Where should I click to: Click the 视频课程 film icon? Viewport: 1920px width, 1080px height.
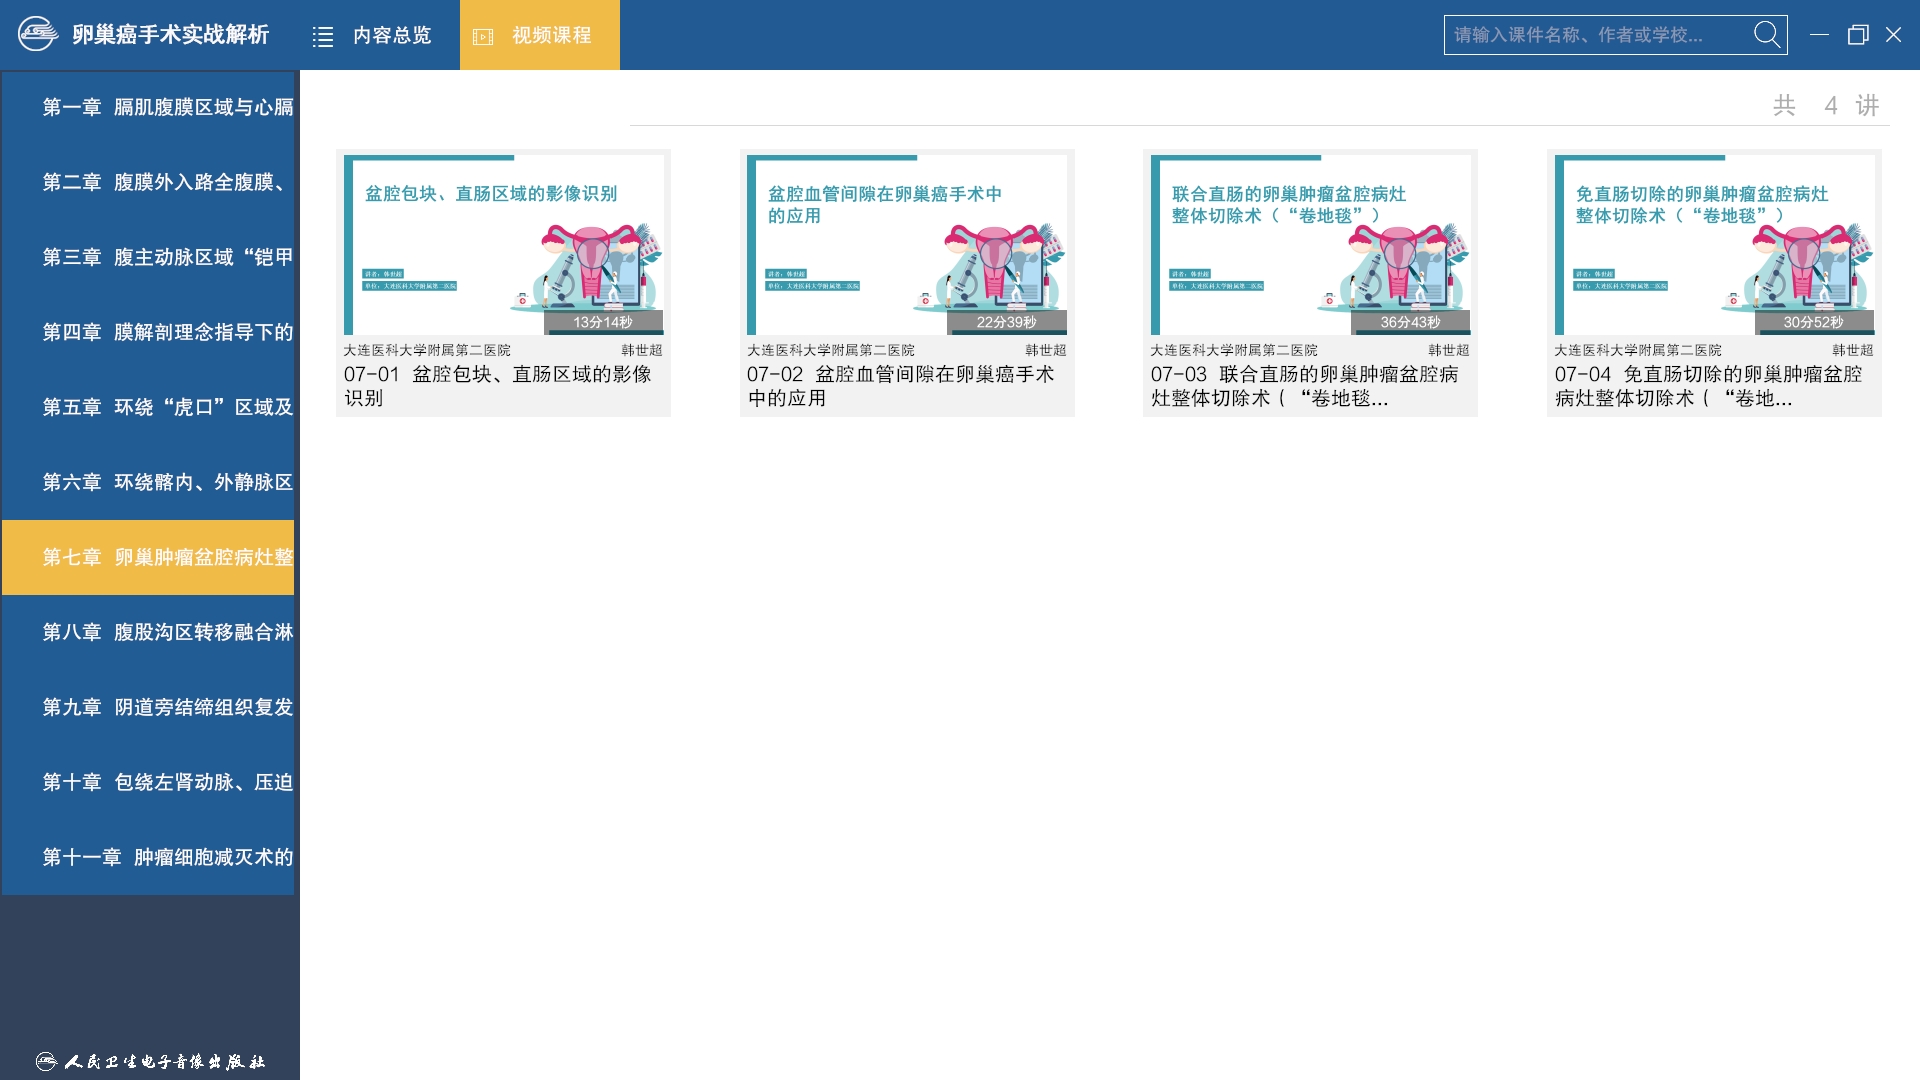pyautogui.click(x=483, y=37)
